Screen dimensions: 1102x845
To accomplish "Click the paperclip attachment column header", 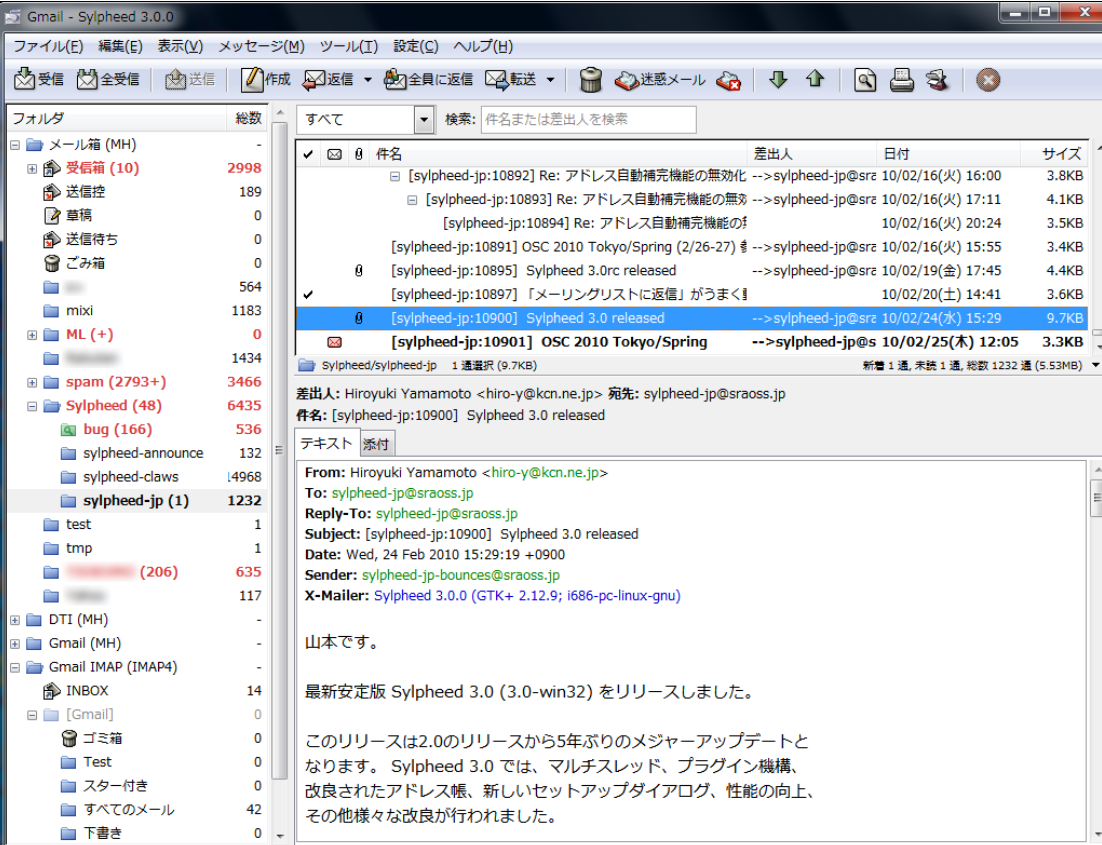I will point(358,154).
